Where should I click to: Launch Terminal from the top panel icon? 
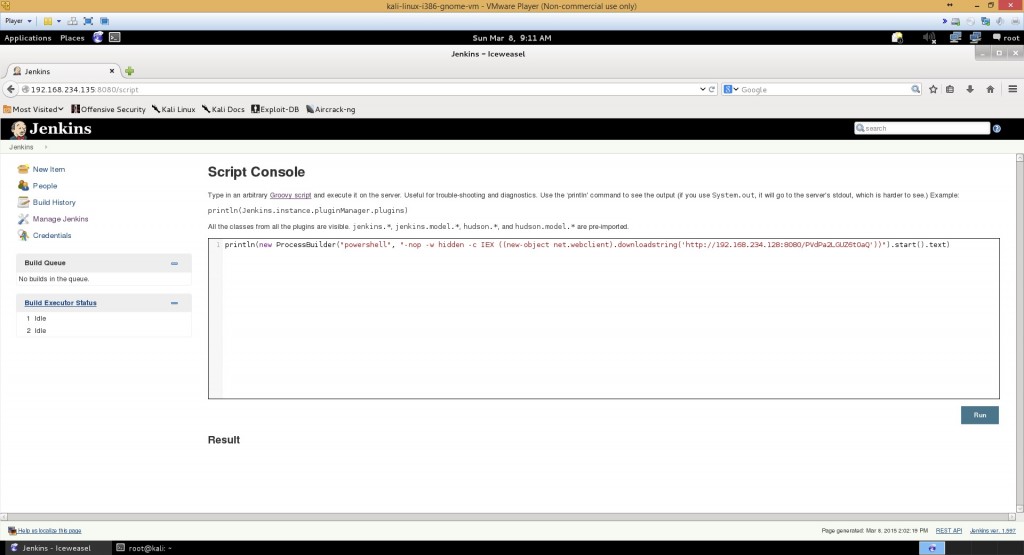(114, 38)
